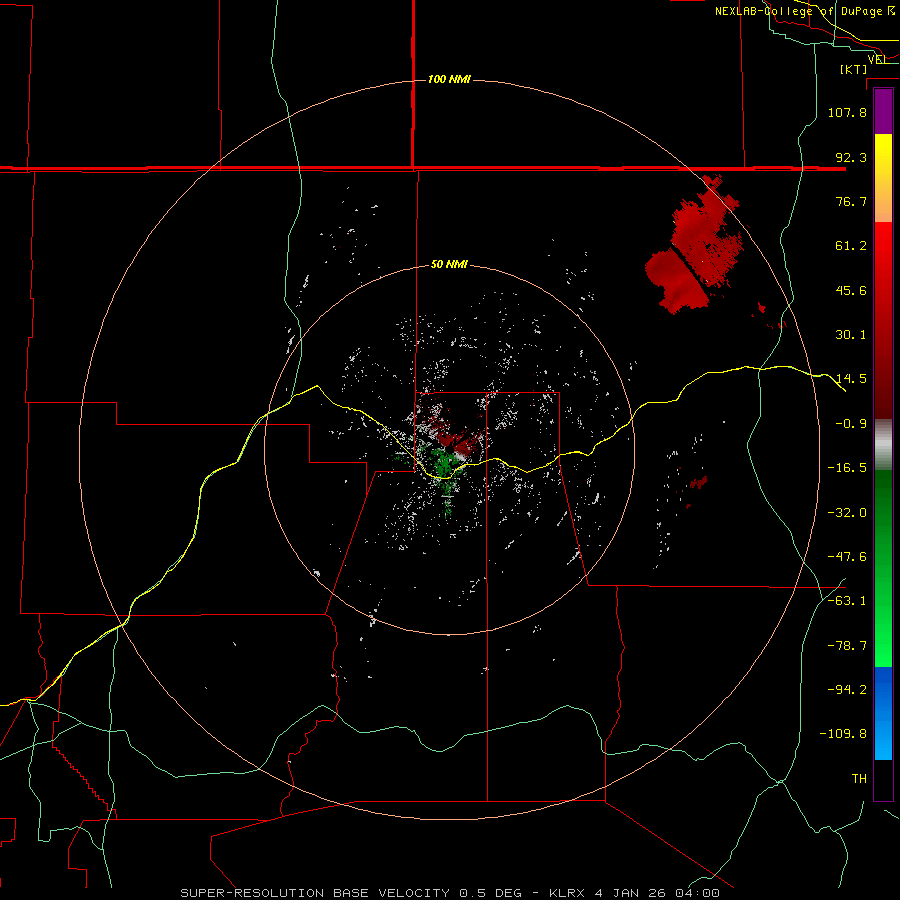This screenshot has height=900, width=900.
Task: Click the blue segment of the color bar
Action: pyautogui.click(x=883, y=713)
